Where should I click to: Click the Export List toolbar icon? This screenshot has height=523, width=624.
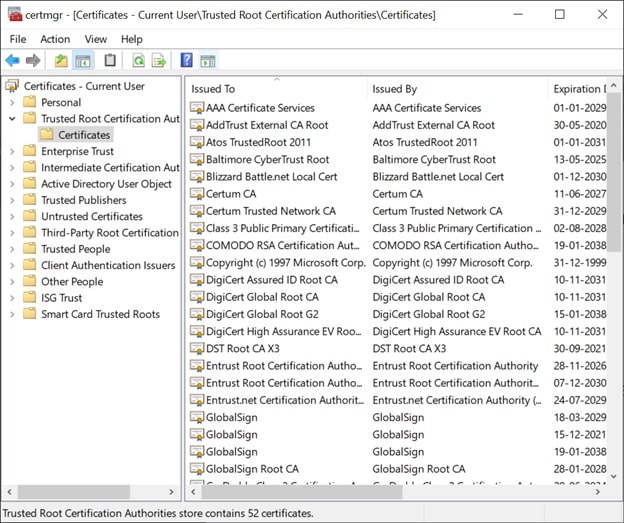click(158, 61)
